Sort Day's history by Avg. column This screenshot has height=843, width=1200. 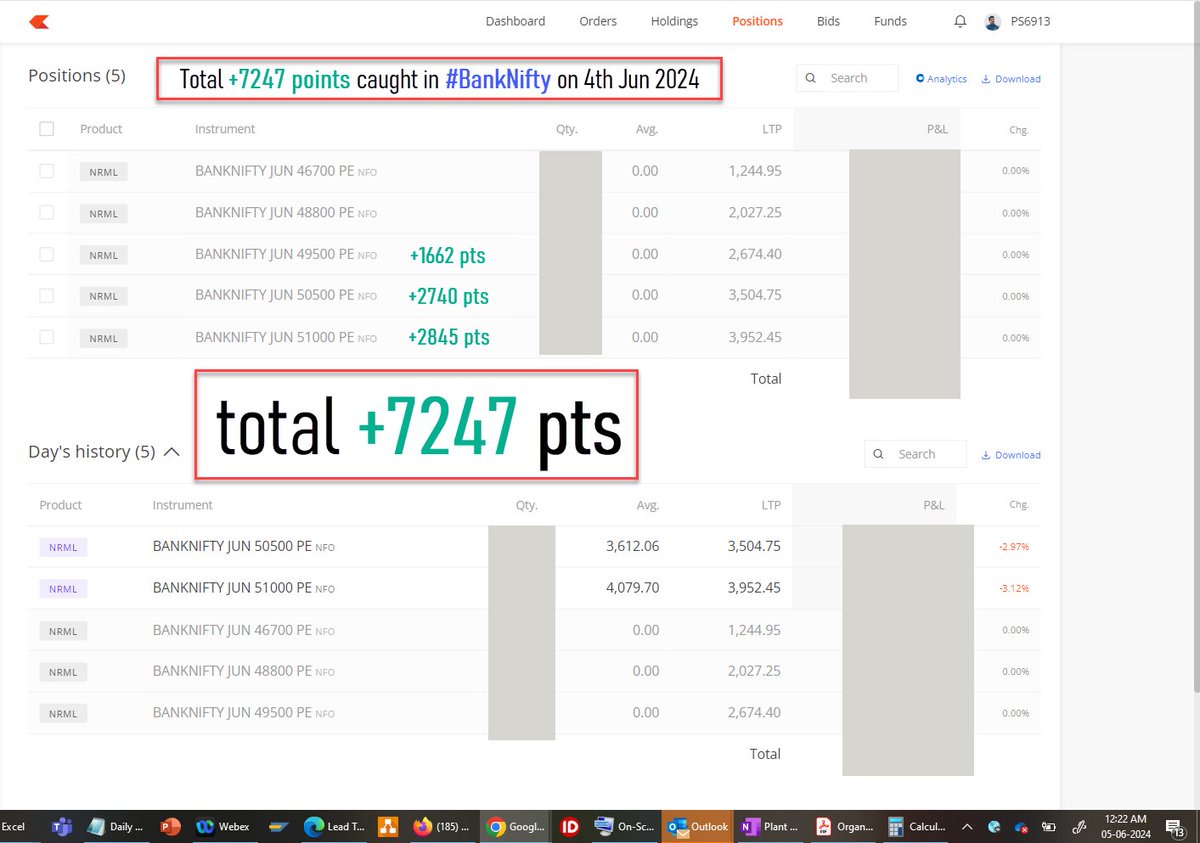(x=647, y=505)
